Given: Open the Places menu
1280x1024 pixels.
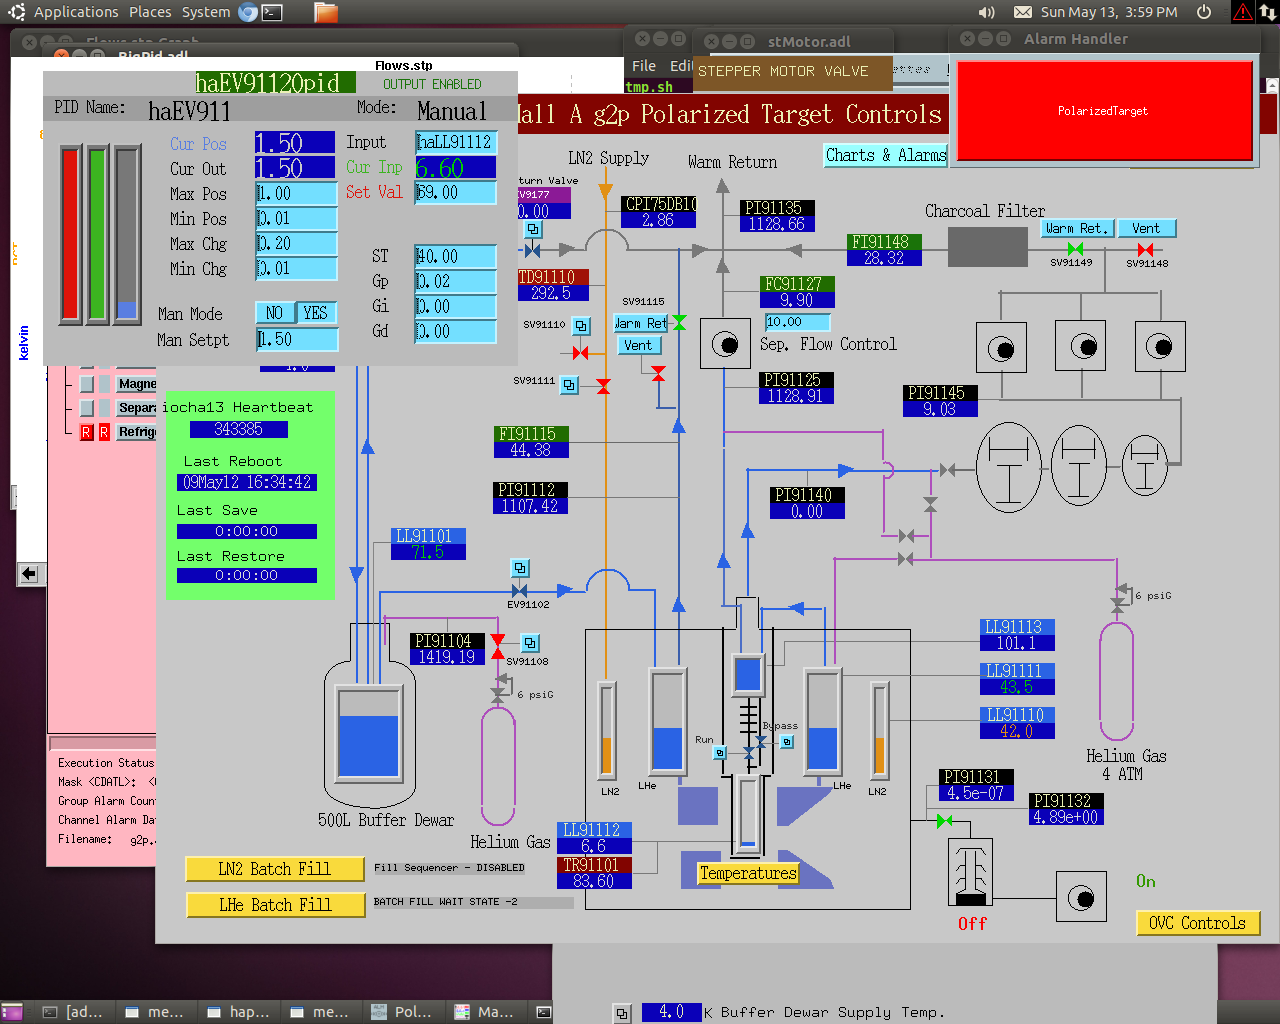Looking at the screenshot, I should pyautogui.click(x=150, y=12).
